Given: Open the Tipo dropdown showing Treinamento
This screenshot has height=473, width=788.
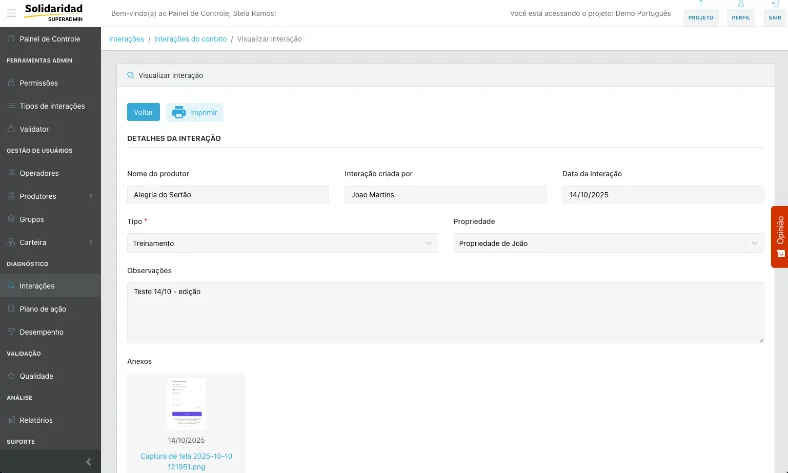Looking at the screenshot, I should tap(282, 243).
